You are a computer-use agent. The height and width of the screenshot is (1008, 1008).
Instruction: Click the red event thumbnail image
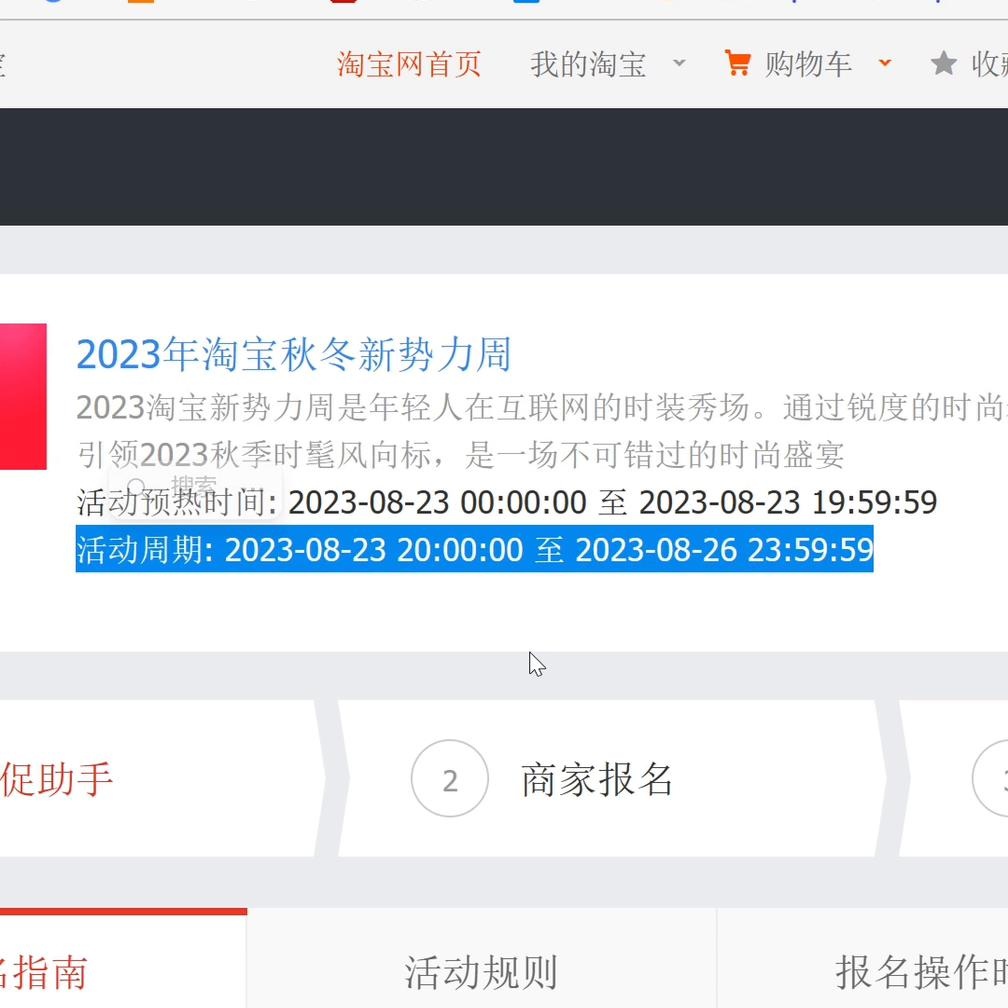tap(23, 397)
